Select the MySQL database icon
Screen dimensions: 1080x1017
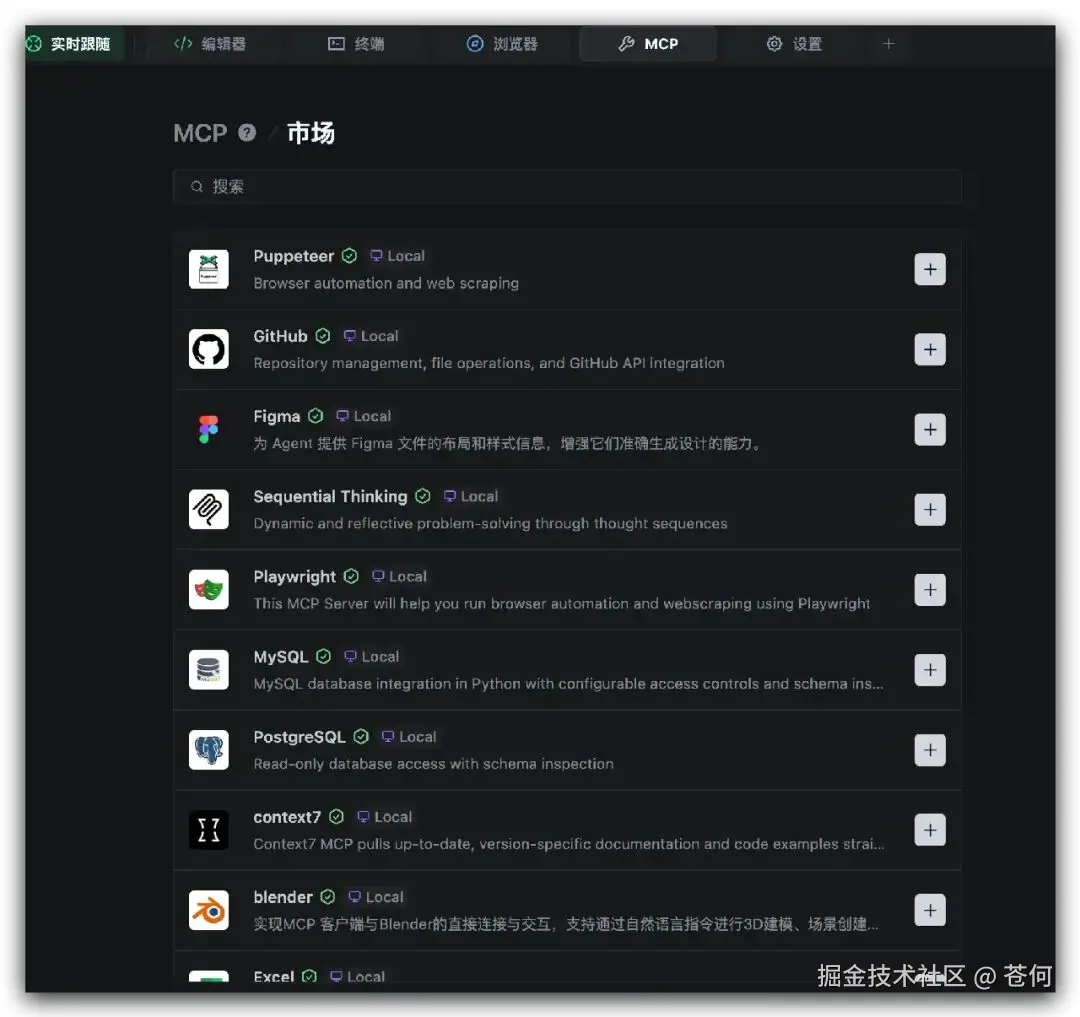tap(209, 669)
